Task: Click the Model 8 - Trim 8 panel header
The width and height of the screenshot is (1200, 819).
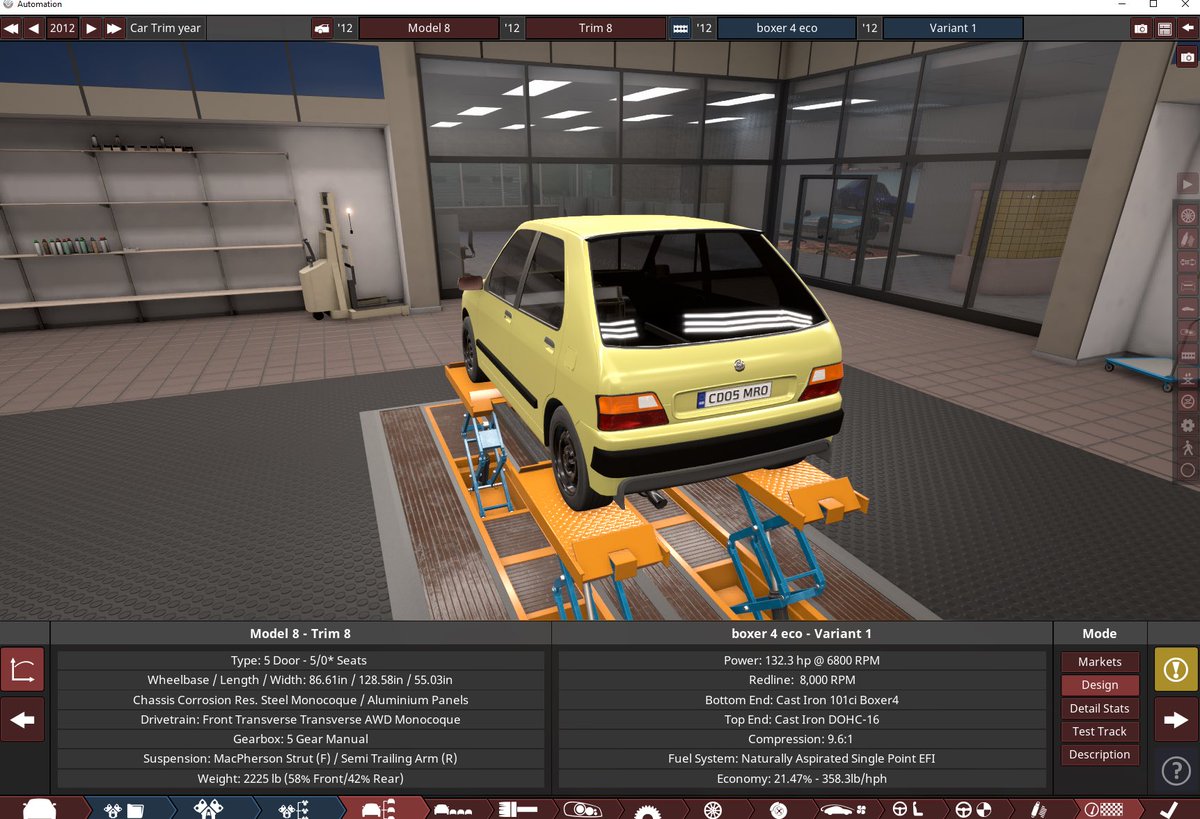Action: click(x=301, y=633)
